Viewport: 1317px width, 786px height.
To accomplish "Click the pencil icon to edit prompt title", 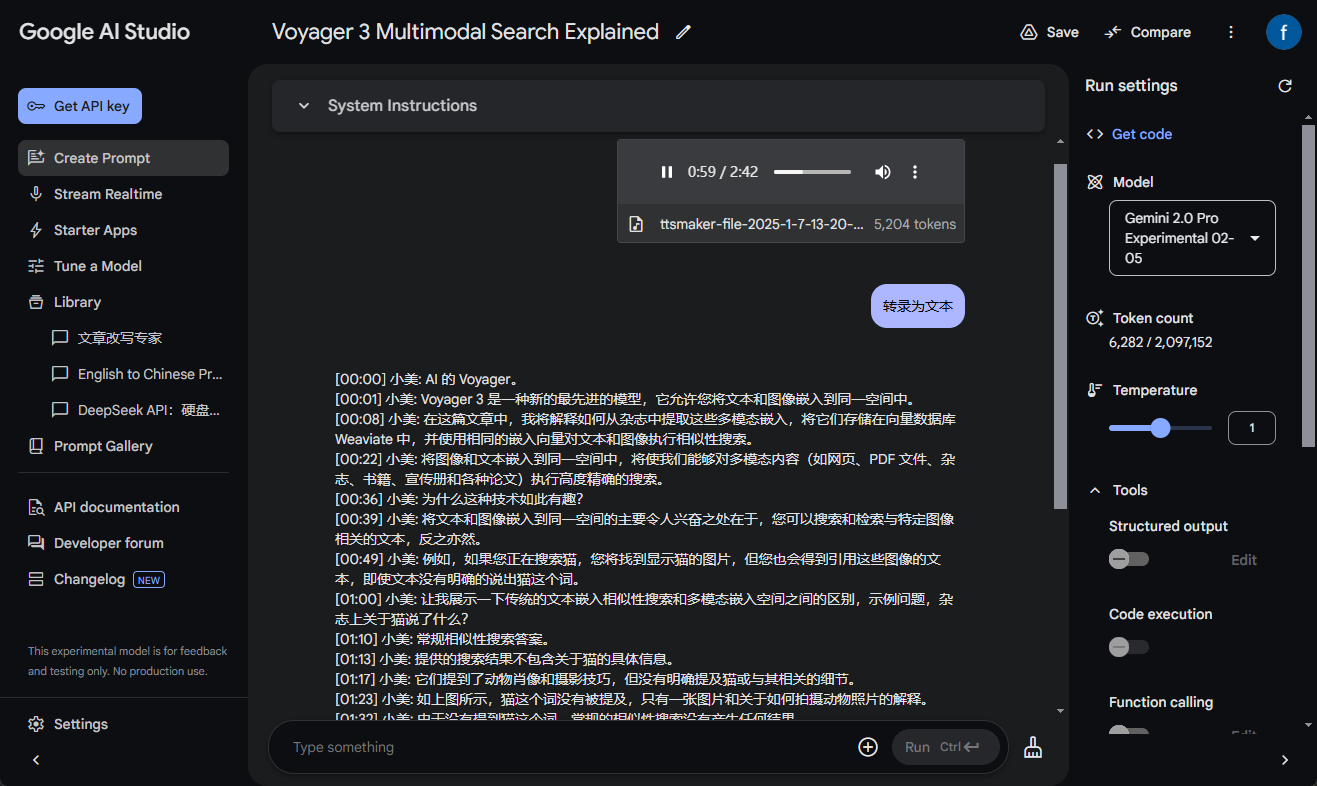I will pyautogui.click(x=683, y=32).
